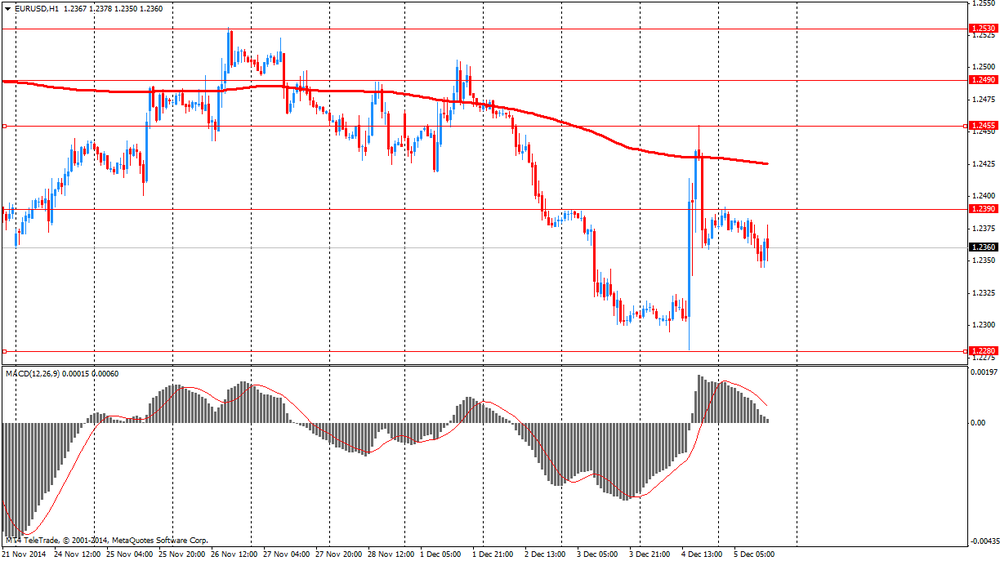Viewport: 1000px width, 561px height.
Task: Click the 5 Dec 05:00 time label
Action: point(754,554)
